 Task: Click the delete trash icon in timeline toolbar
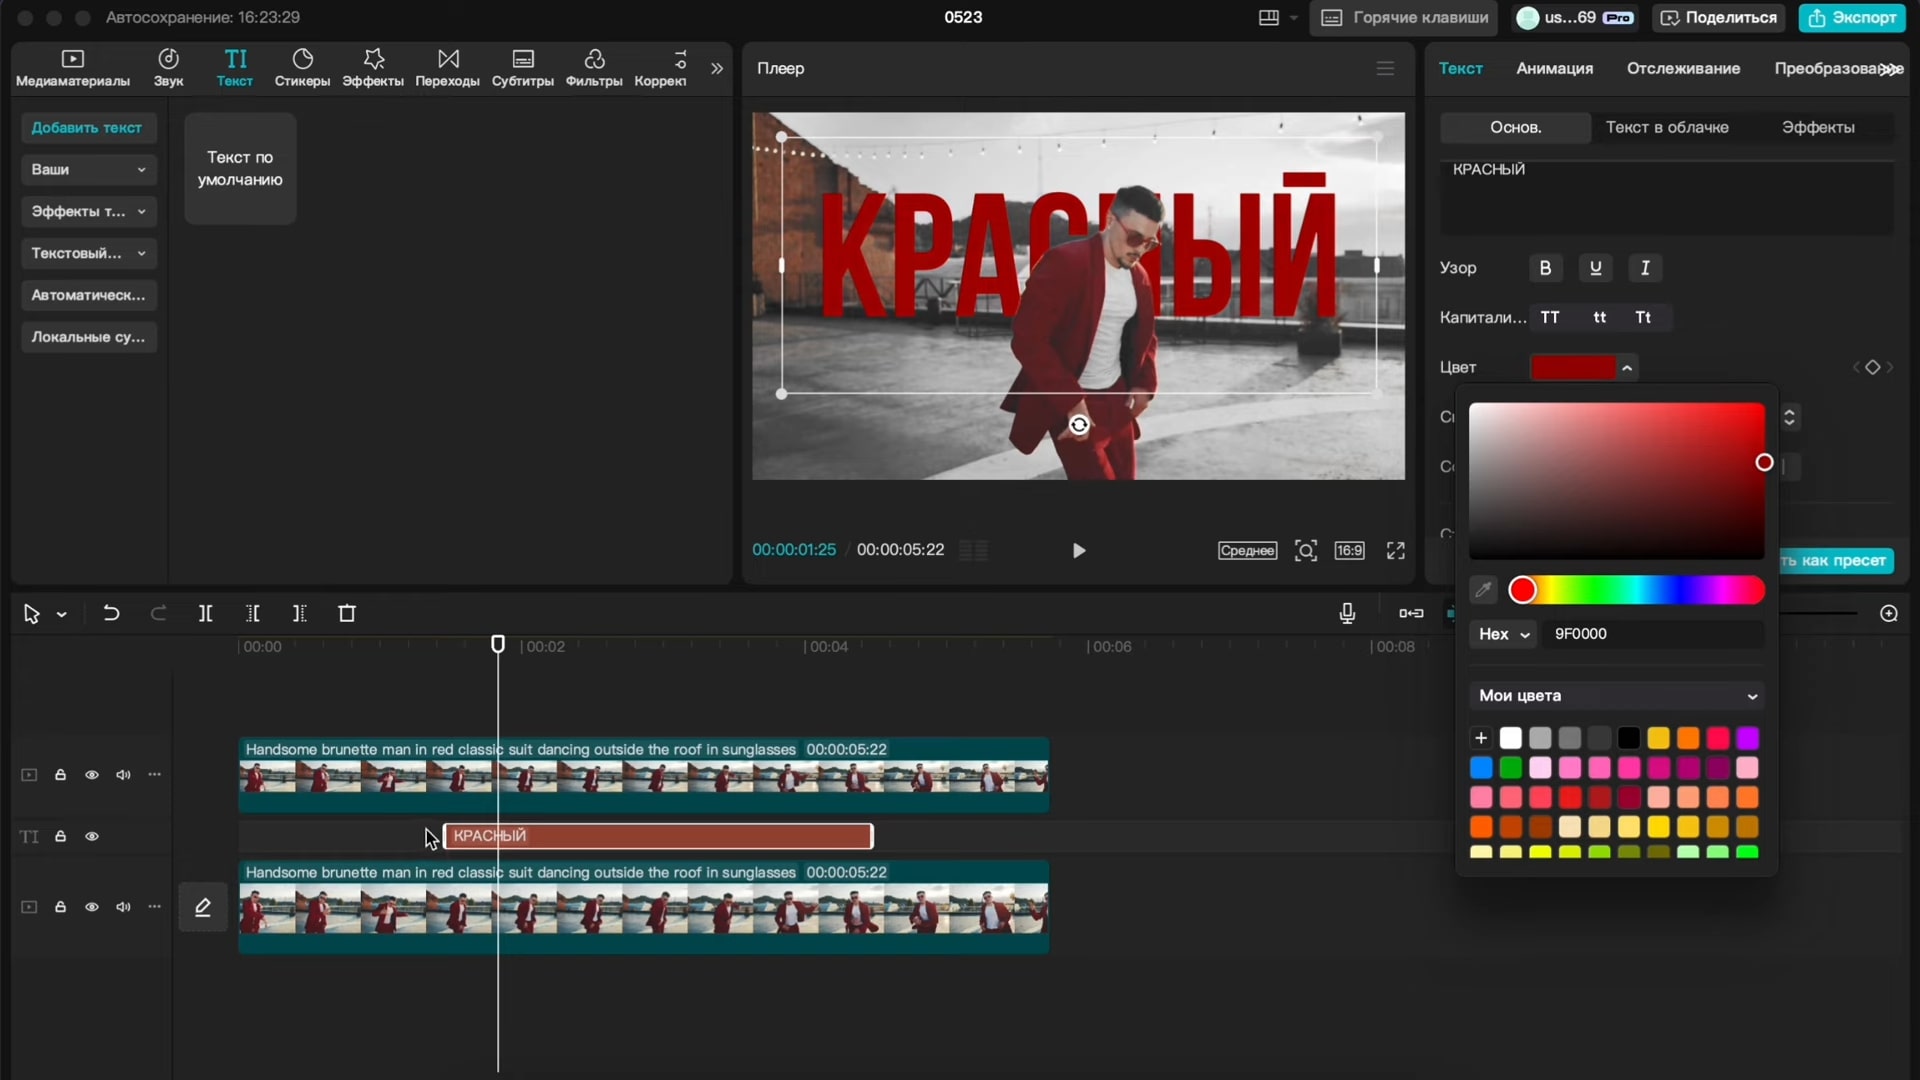coord(347,613)
